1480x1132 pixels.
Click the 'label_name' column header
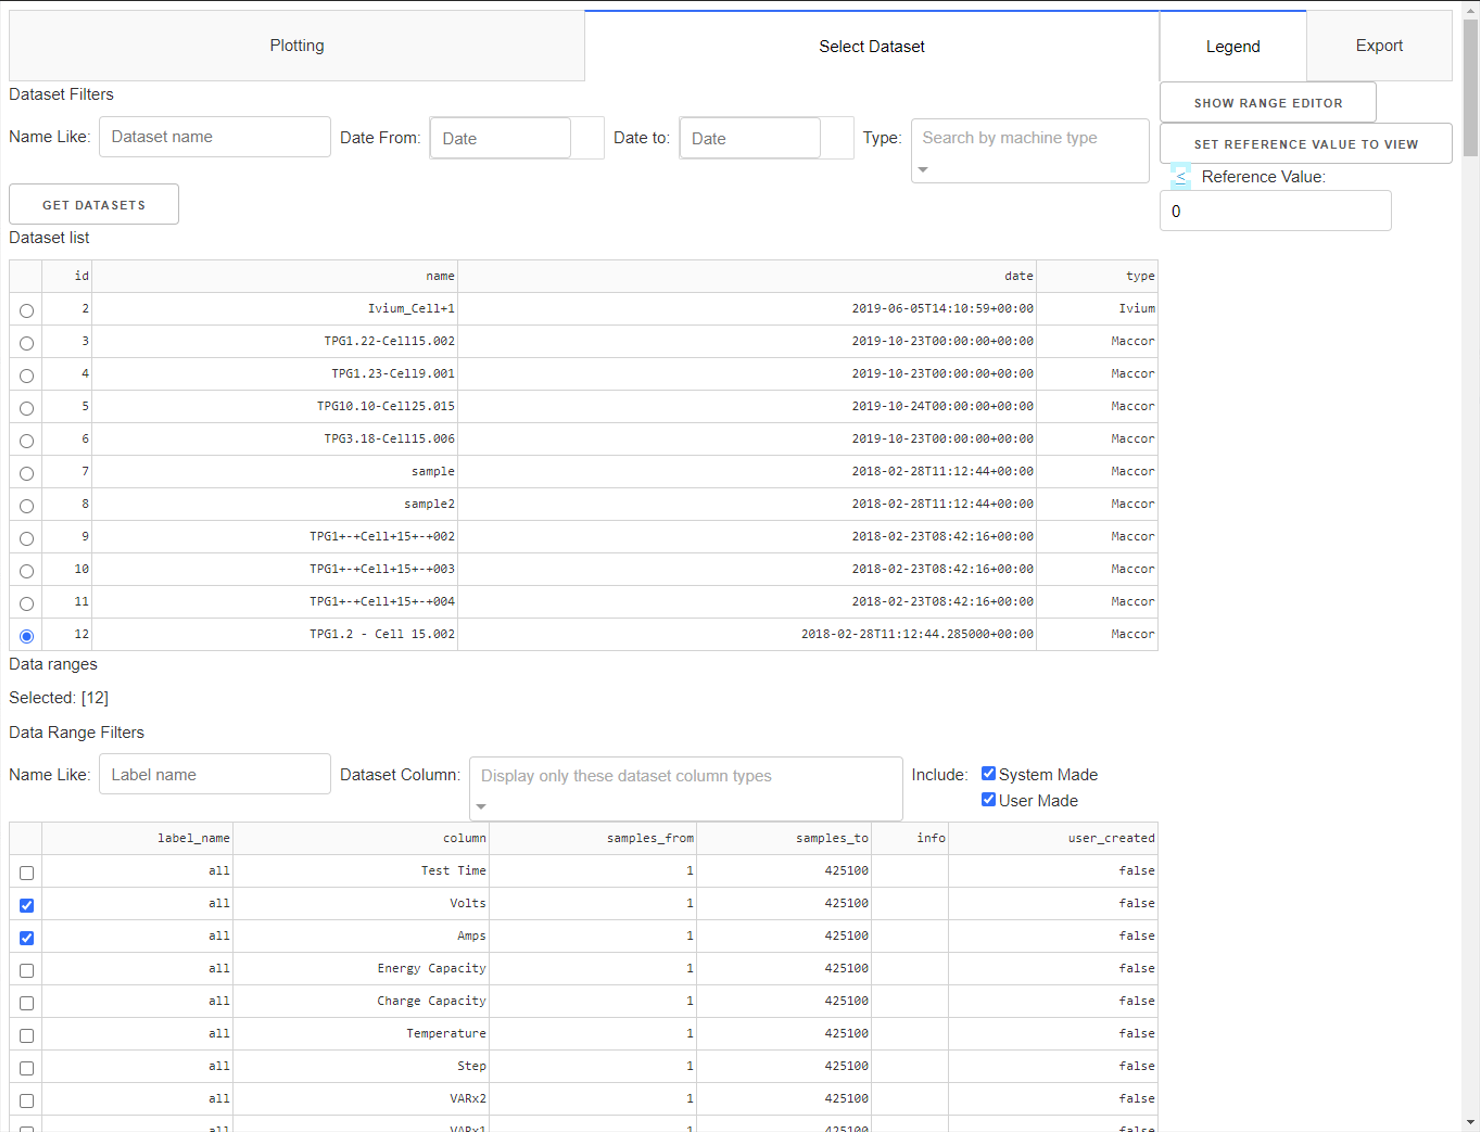click(x=137, y=838)
